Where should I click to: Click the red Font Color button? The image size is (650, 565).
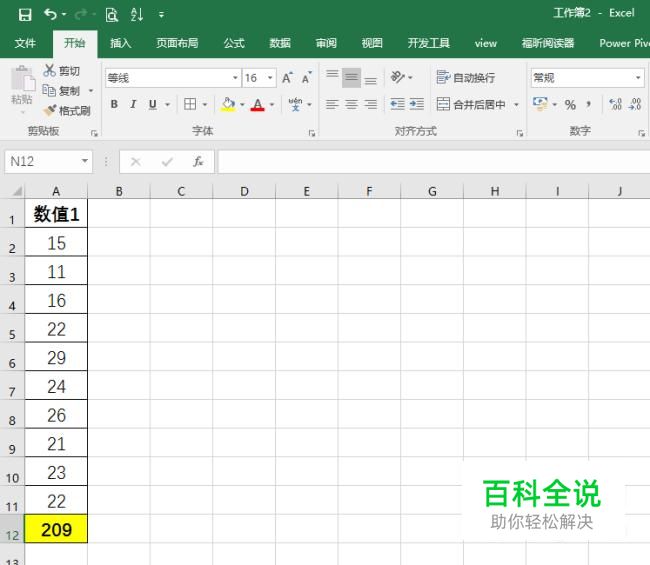[257, 104]
